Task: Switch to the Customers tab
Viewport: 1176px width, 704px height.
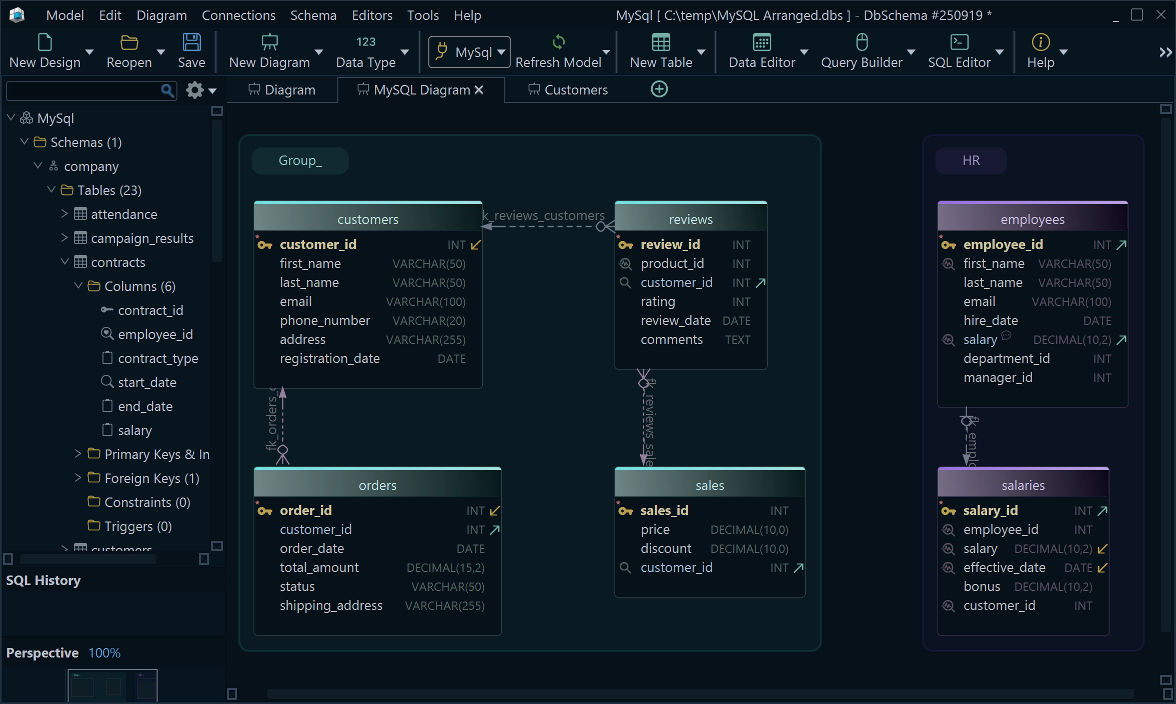Action: click(575, 90)
